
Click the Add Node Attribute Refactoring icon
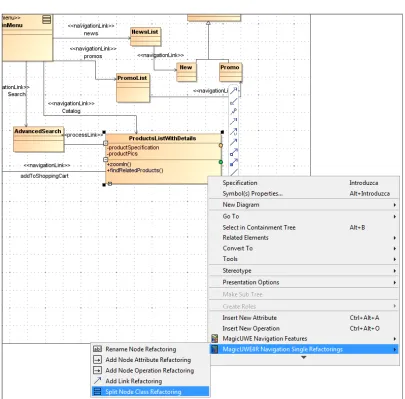(x=97, y=360)
